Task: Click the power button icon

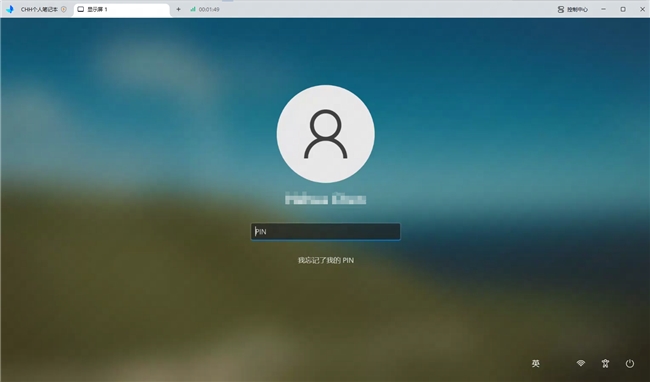Action: point(630,363)
